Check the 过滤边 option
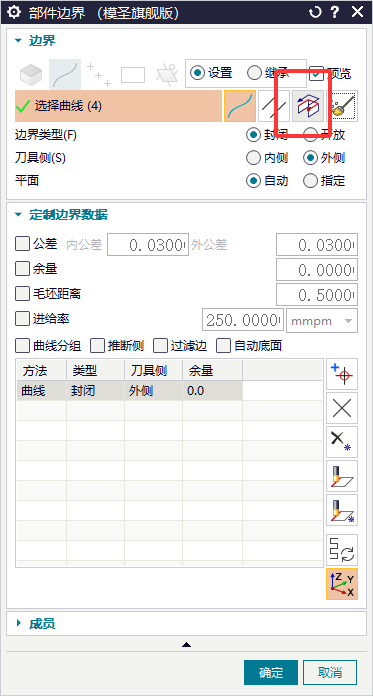 click(160, 345)
